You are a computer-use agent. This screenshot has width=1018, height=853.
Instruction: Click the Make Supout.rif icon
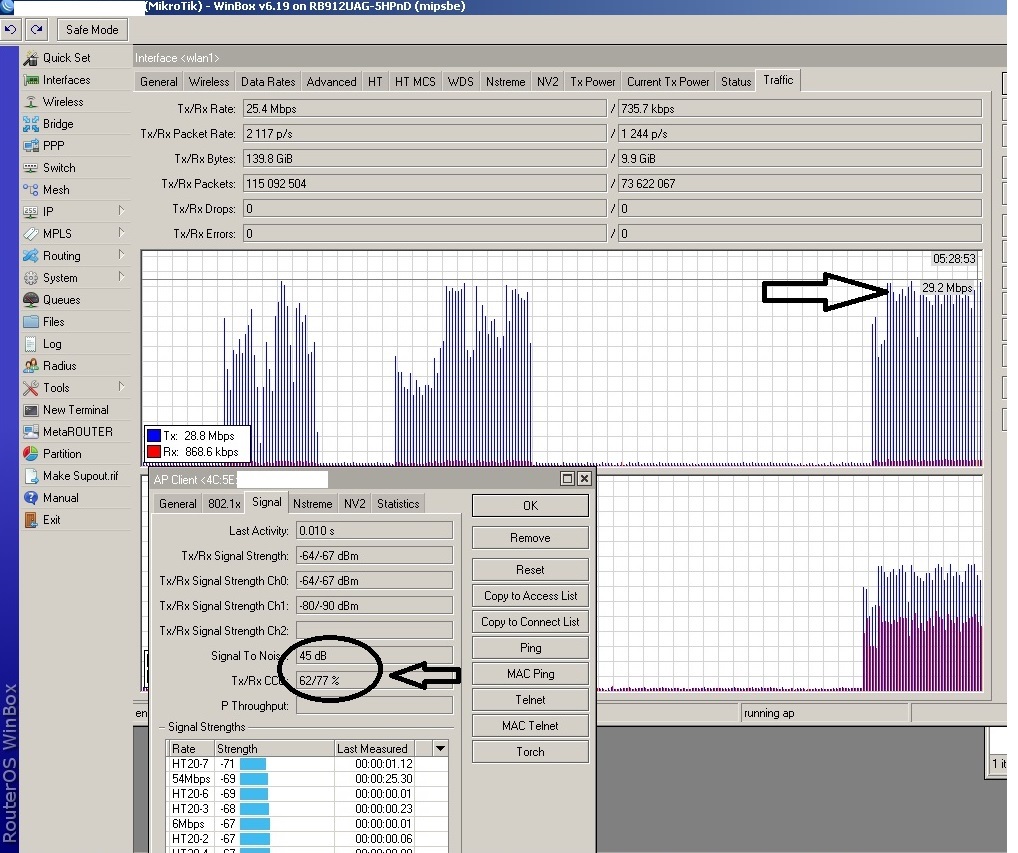tap(31, 476)
